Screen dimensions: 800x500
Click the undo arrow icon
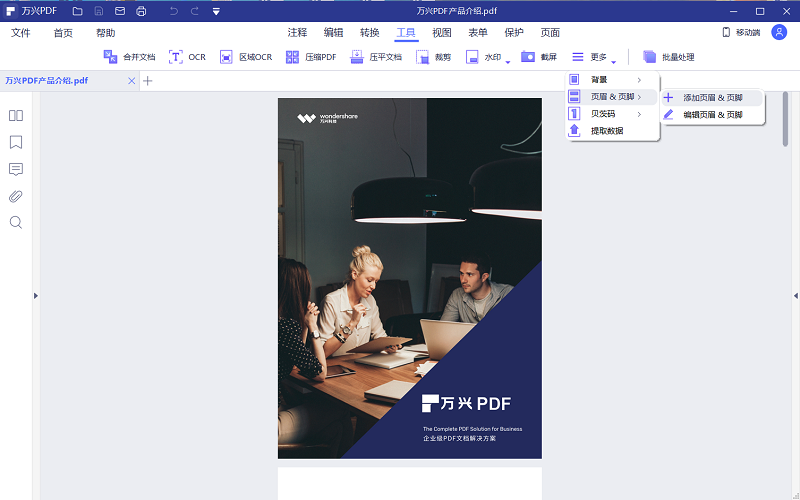tap(173, 11)
